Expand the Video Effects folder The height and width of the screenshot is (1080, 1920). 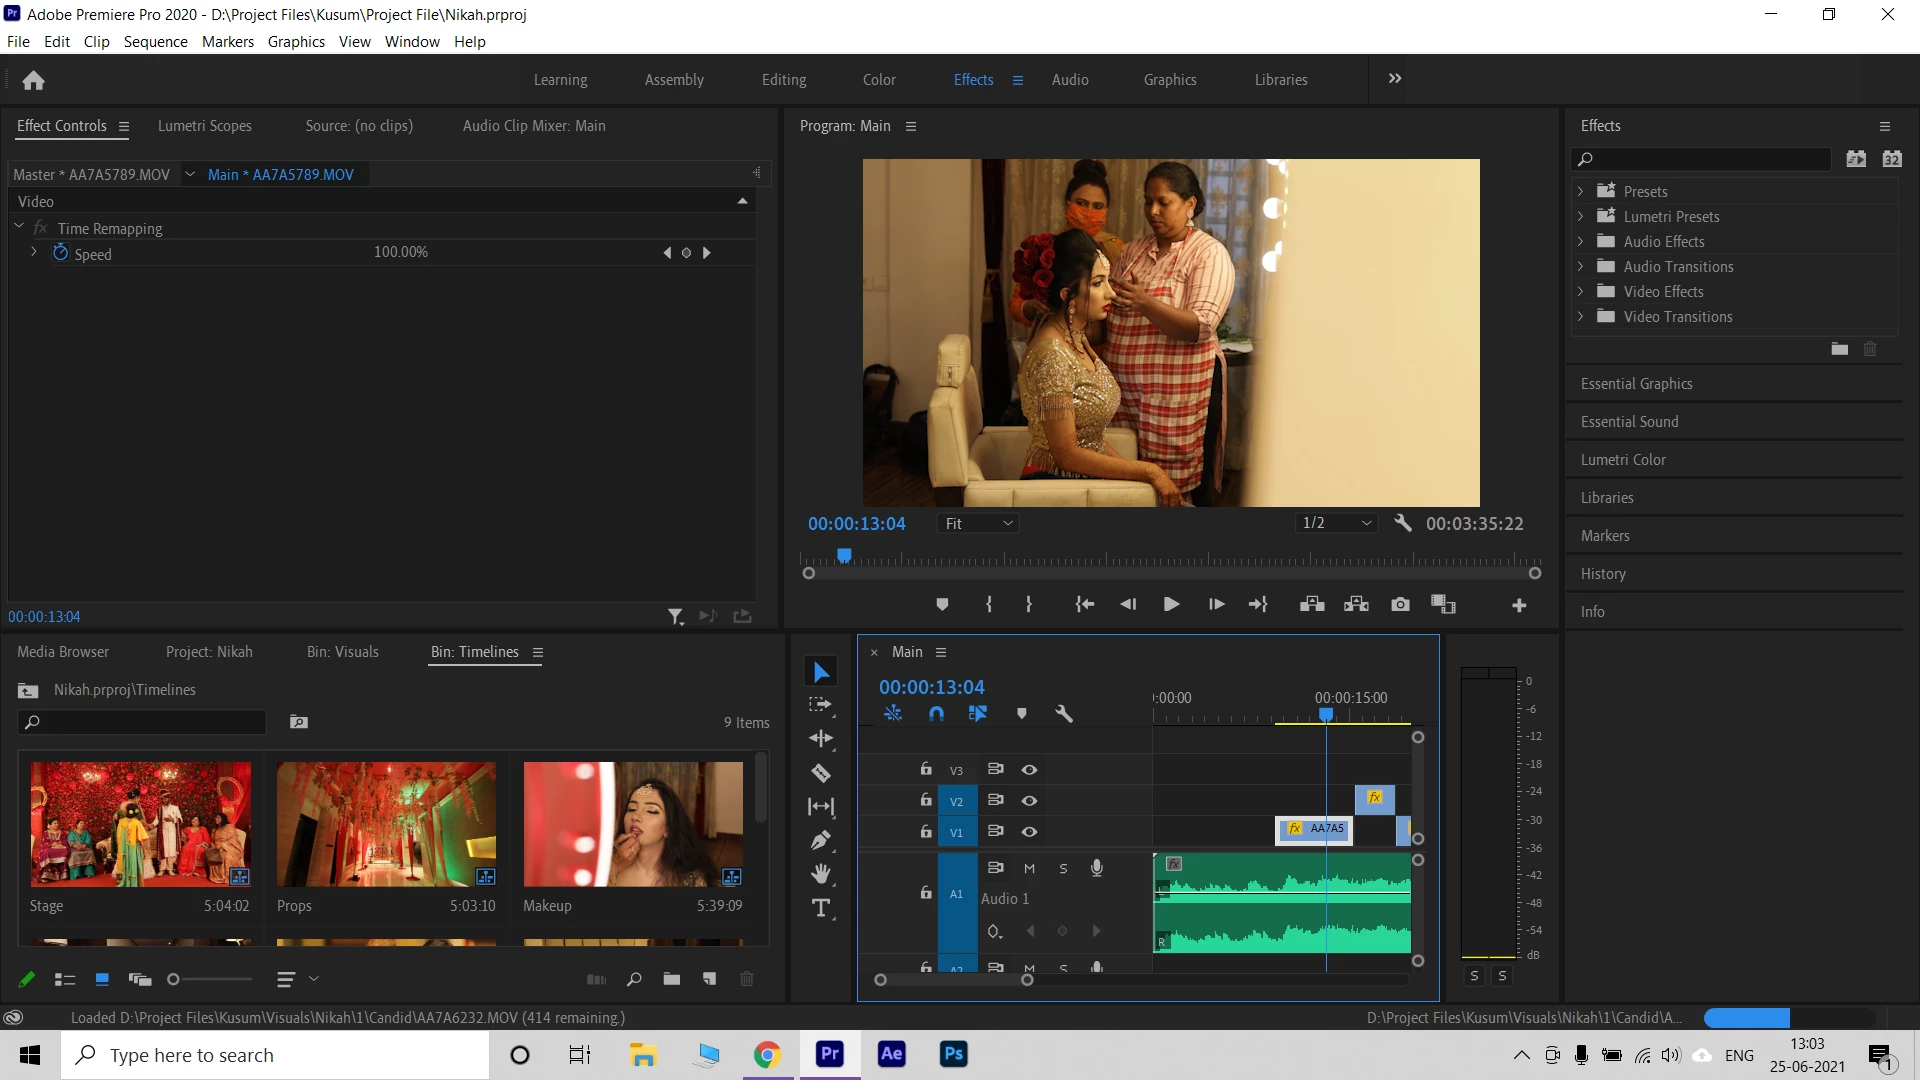[1580, 291]
